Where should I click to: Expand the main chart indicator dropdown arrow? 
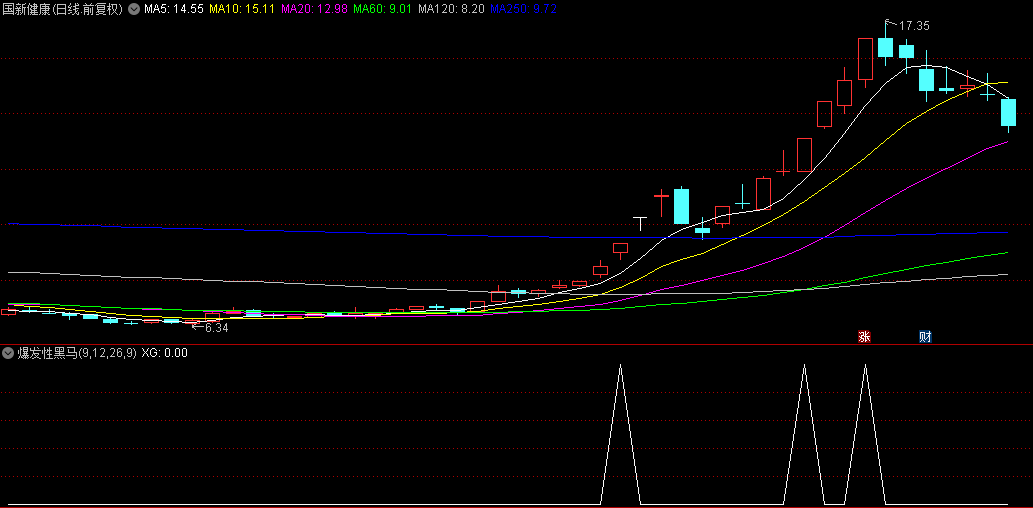[x=134, y=9]
